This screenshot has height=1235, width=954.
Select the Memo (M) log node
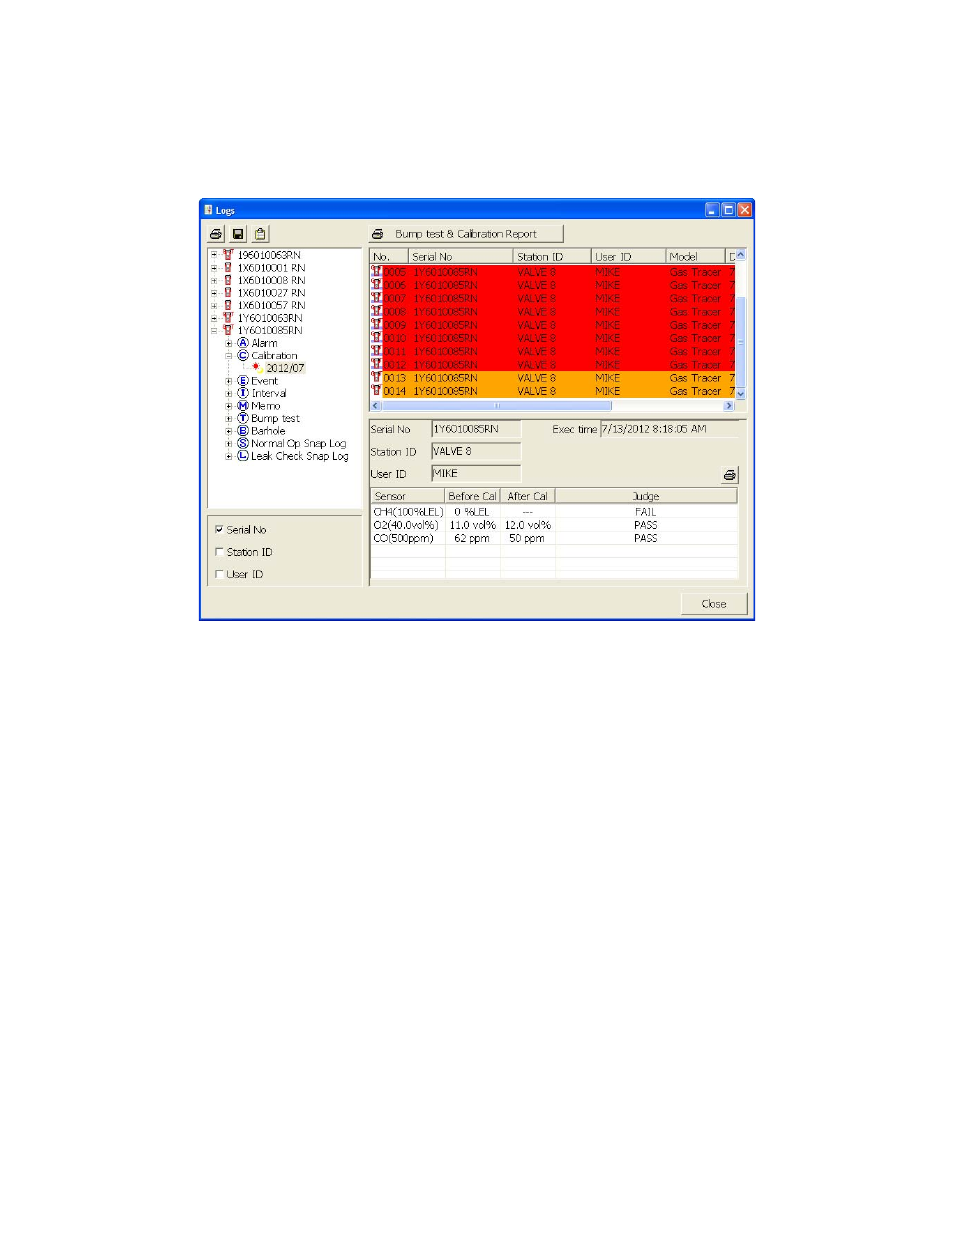tap(265, 406)
